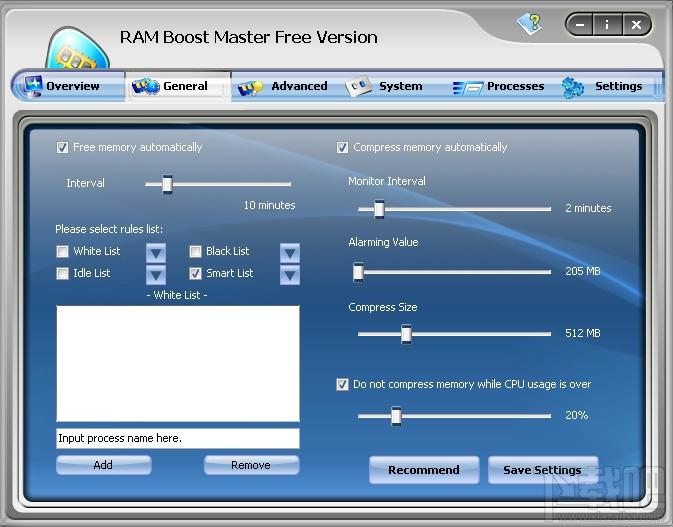Enable the Black List checkbox
The width and height of the screenshot is (673, 527).
click(195, 251)
